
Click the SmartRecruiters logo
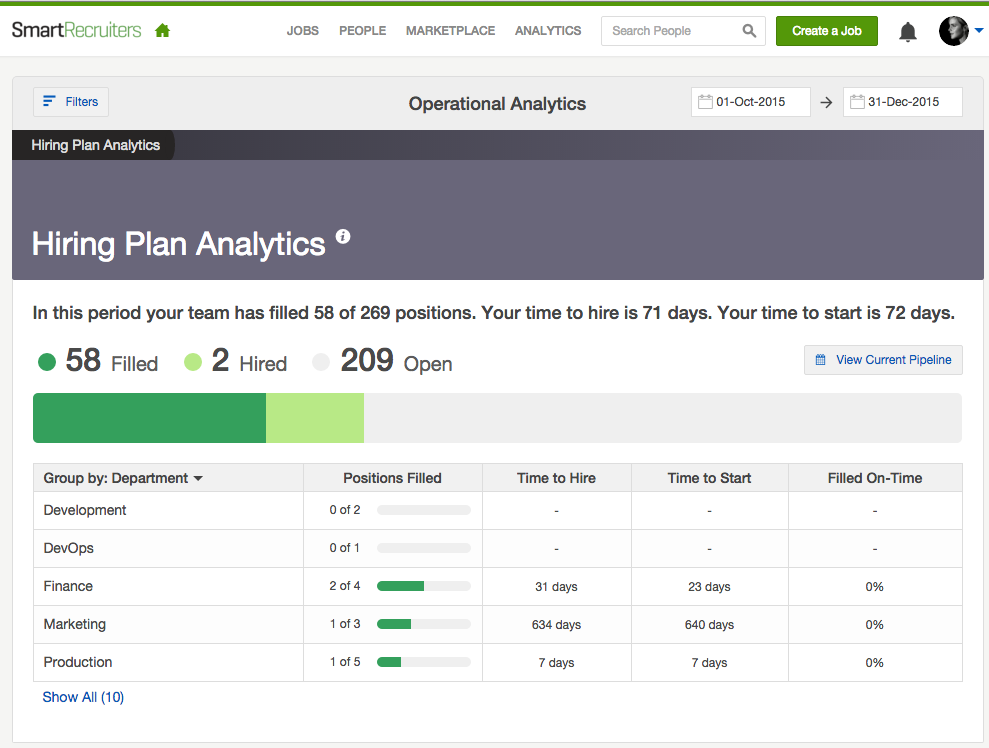coord(77,31)
